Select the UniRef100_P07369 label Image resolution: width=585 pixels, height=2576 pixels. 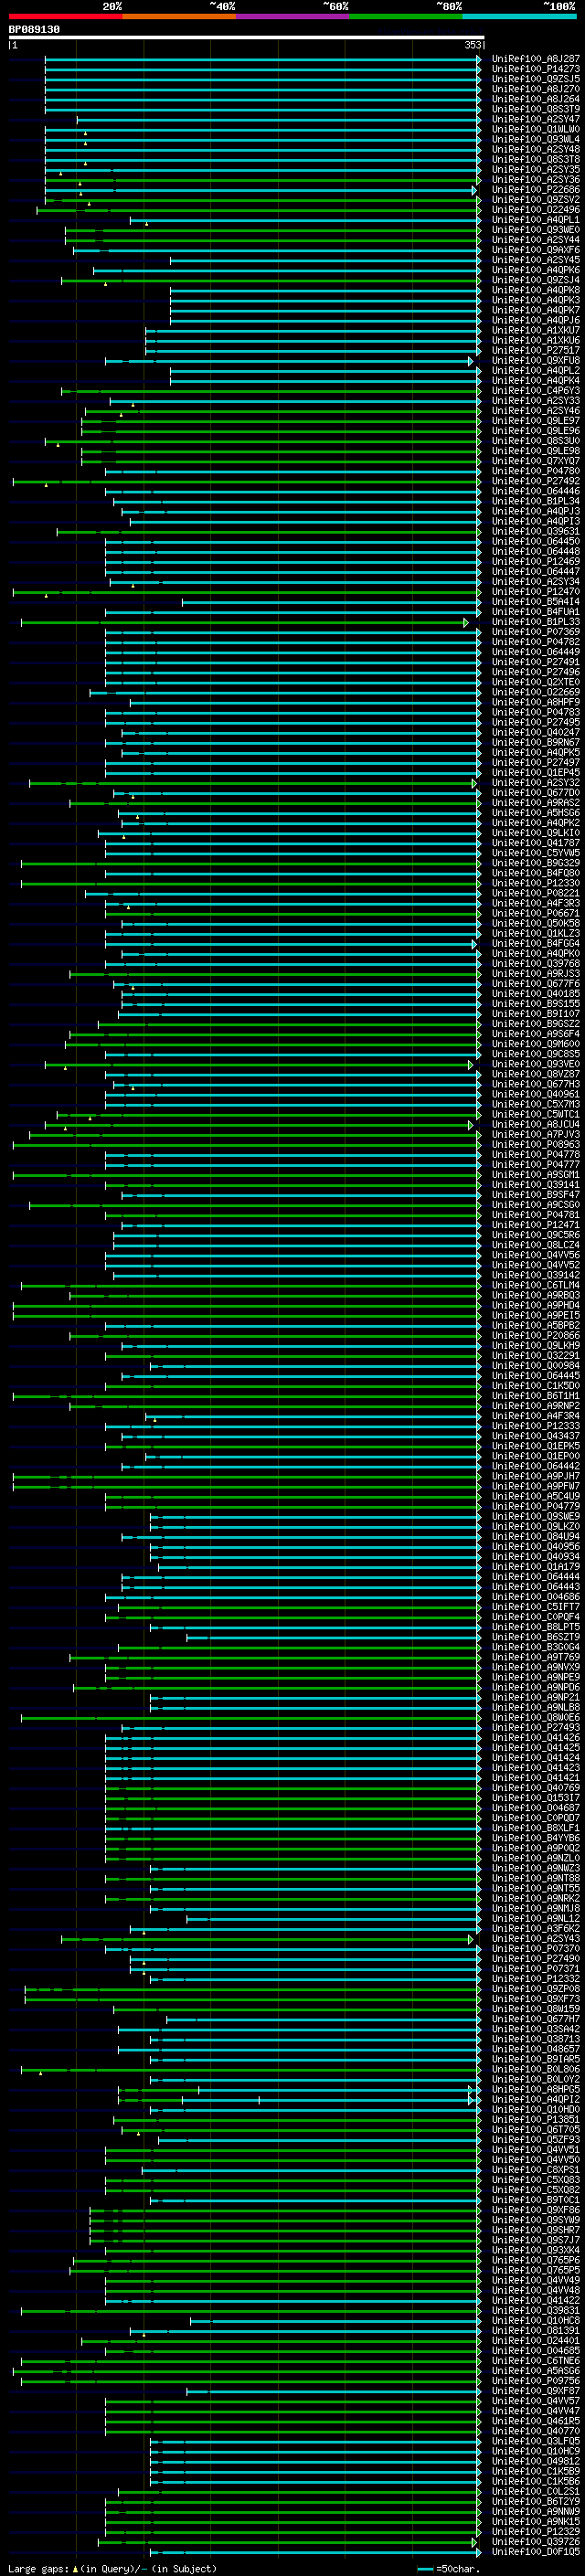pyautogui.click(x=535, y=632)
